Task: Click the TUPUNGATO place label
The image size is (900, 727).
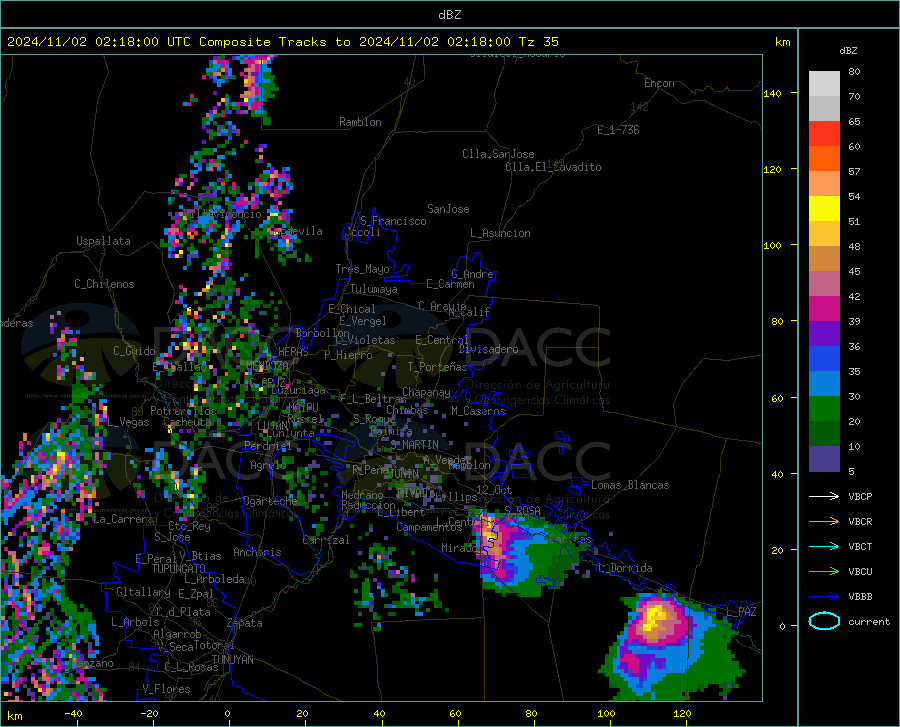Action: [x=179, y=569]
